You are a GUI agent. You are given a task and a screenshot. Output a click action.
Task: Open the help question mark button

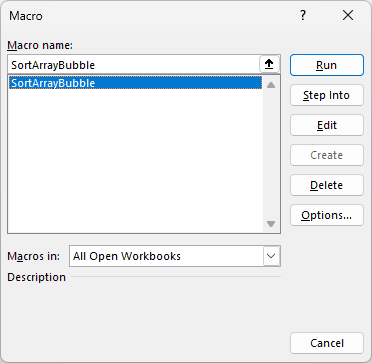click(x=303, y=16)
